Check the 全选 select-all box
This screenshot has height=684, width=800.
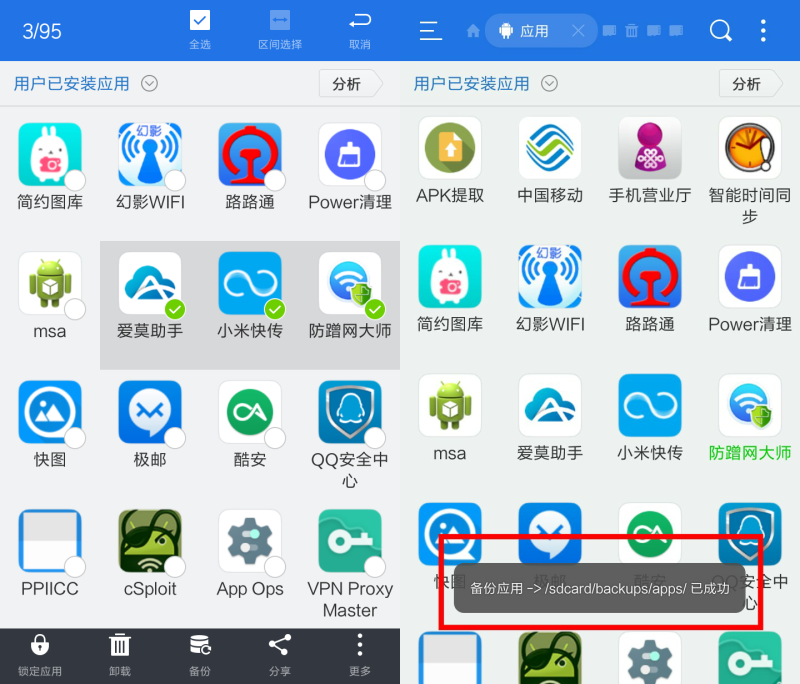(199, 21)
